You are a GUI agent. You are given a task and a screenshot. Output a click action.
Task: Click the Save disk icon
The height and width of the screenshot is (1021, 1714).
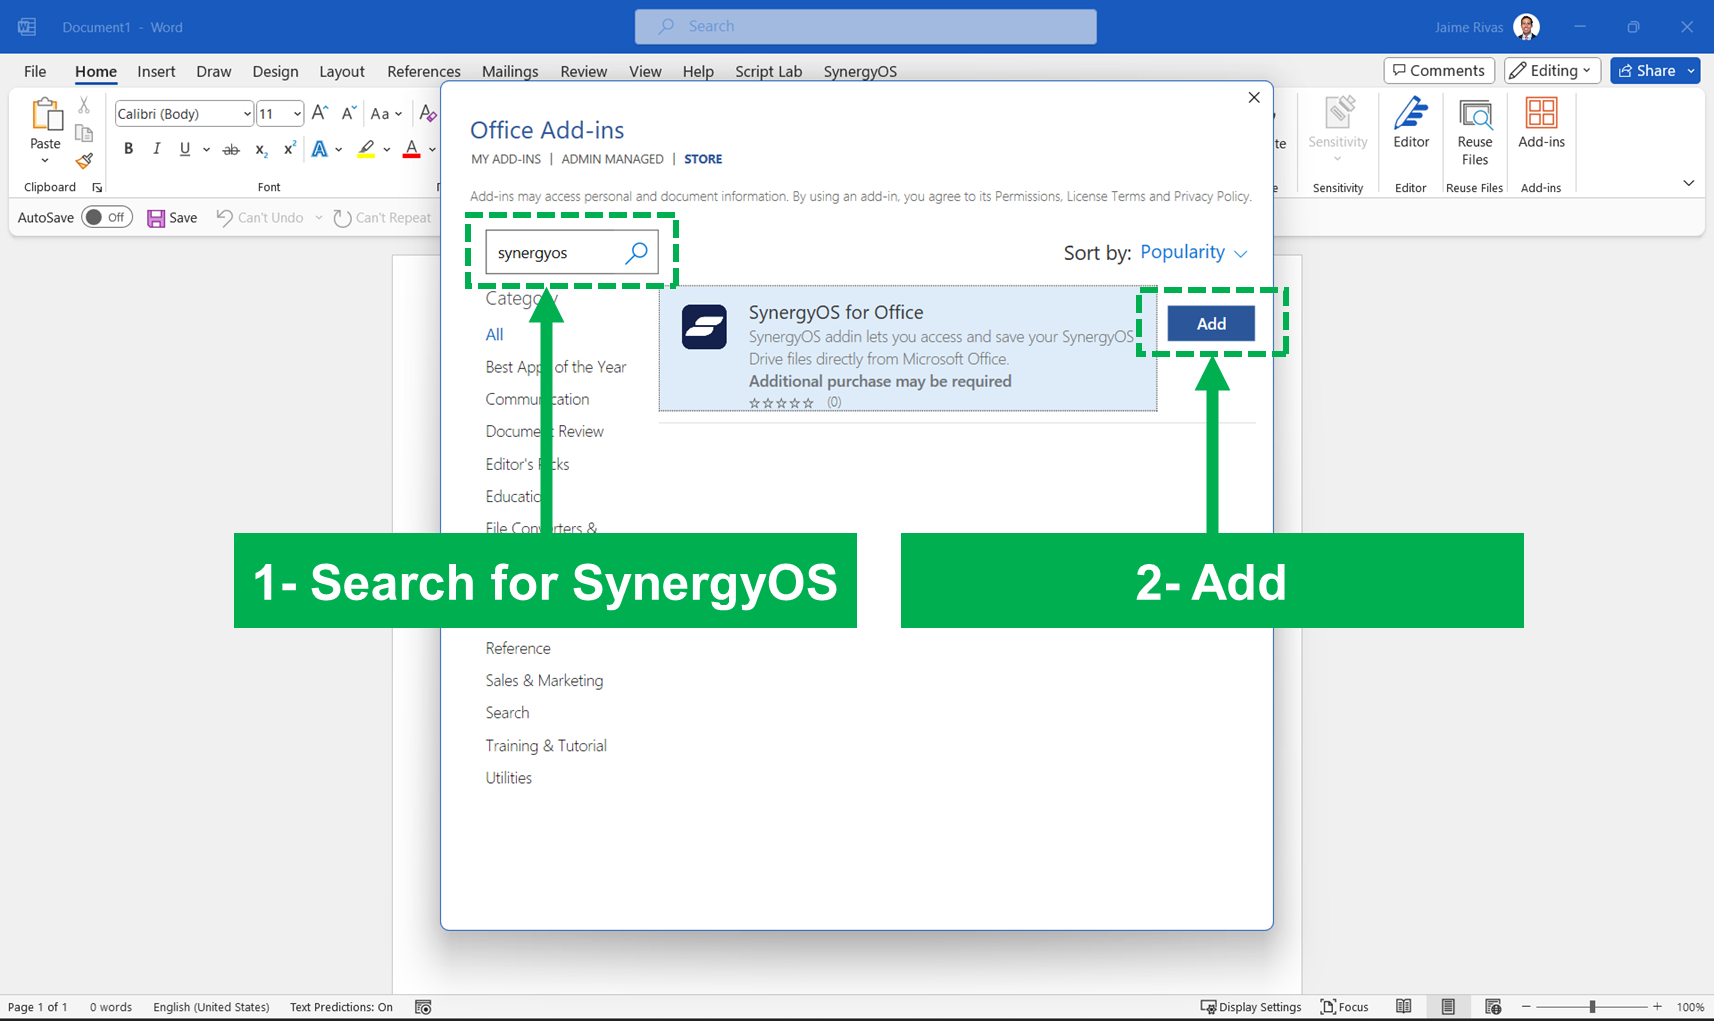click(156, 218)
